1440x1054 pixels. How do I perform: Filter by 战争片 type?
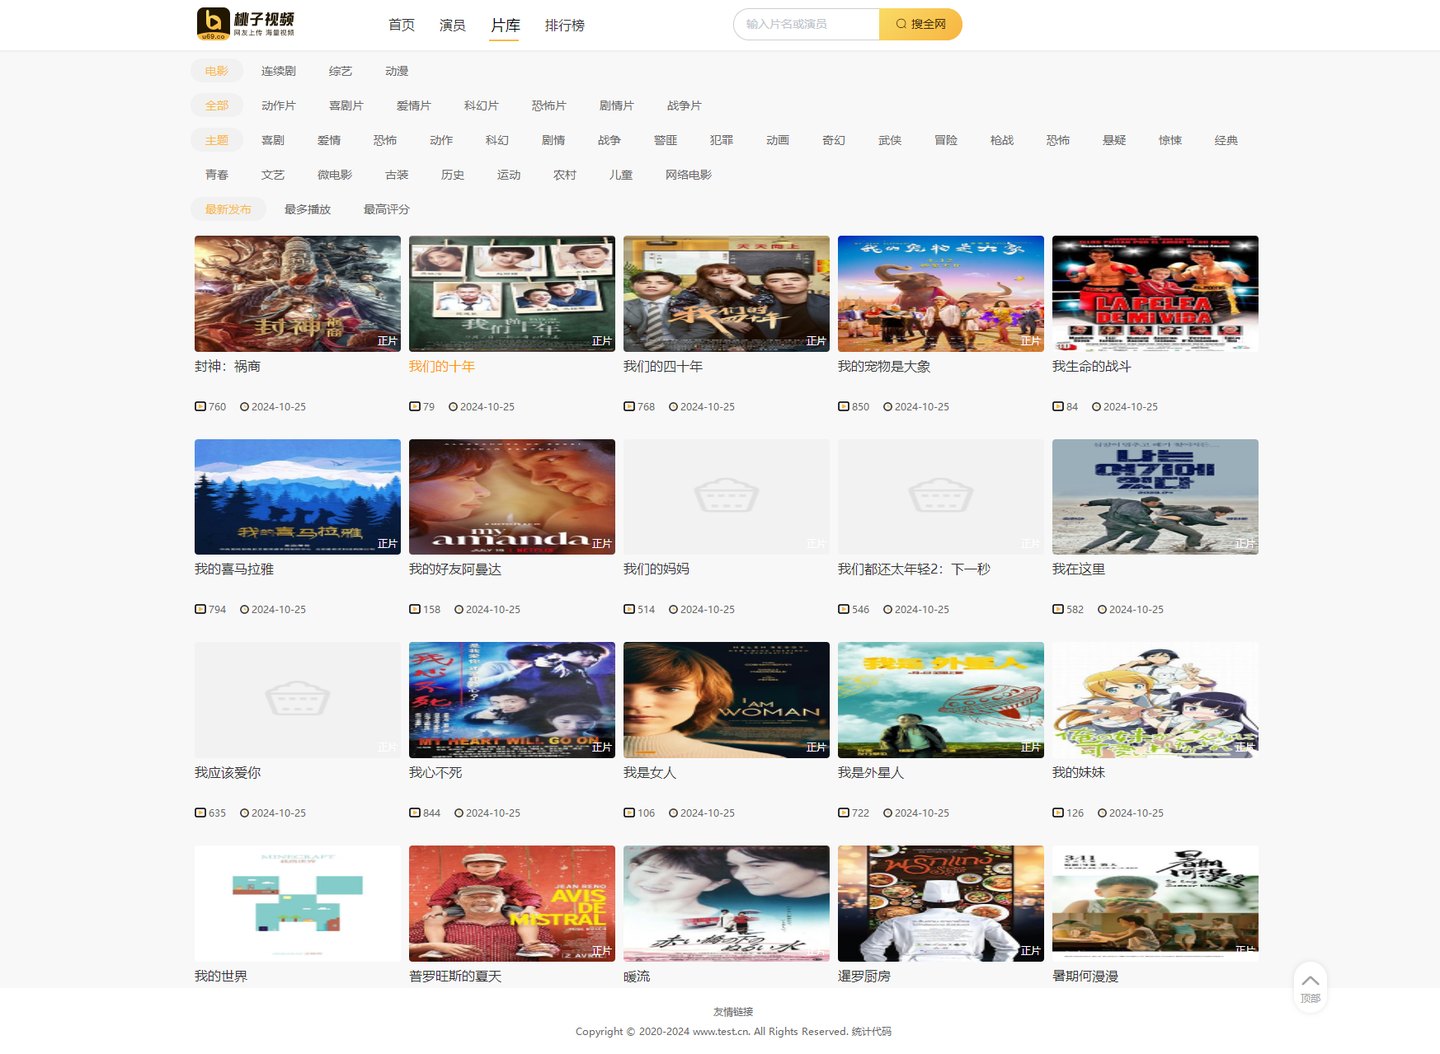click(684, 105)
